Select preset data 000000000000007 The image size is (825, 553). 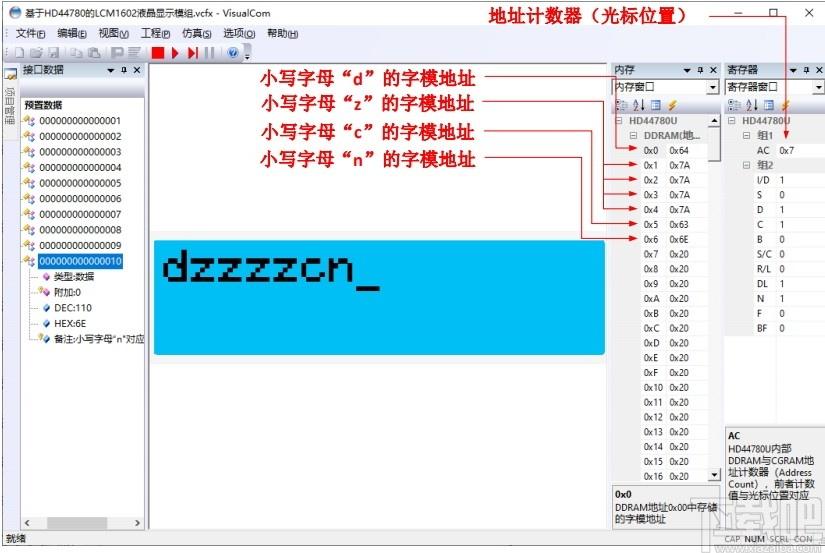click(80, 214)
